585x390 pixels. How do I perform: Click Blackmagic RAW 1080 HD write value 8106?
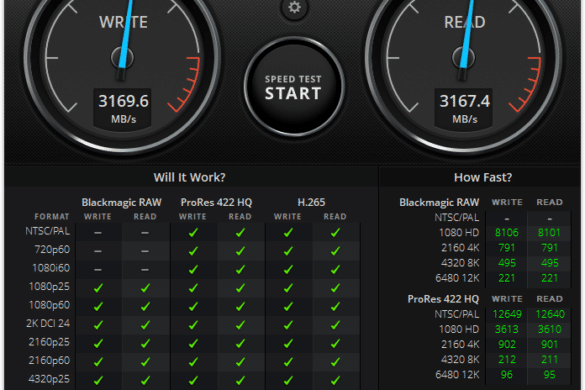click(507, 233)
